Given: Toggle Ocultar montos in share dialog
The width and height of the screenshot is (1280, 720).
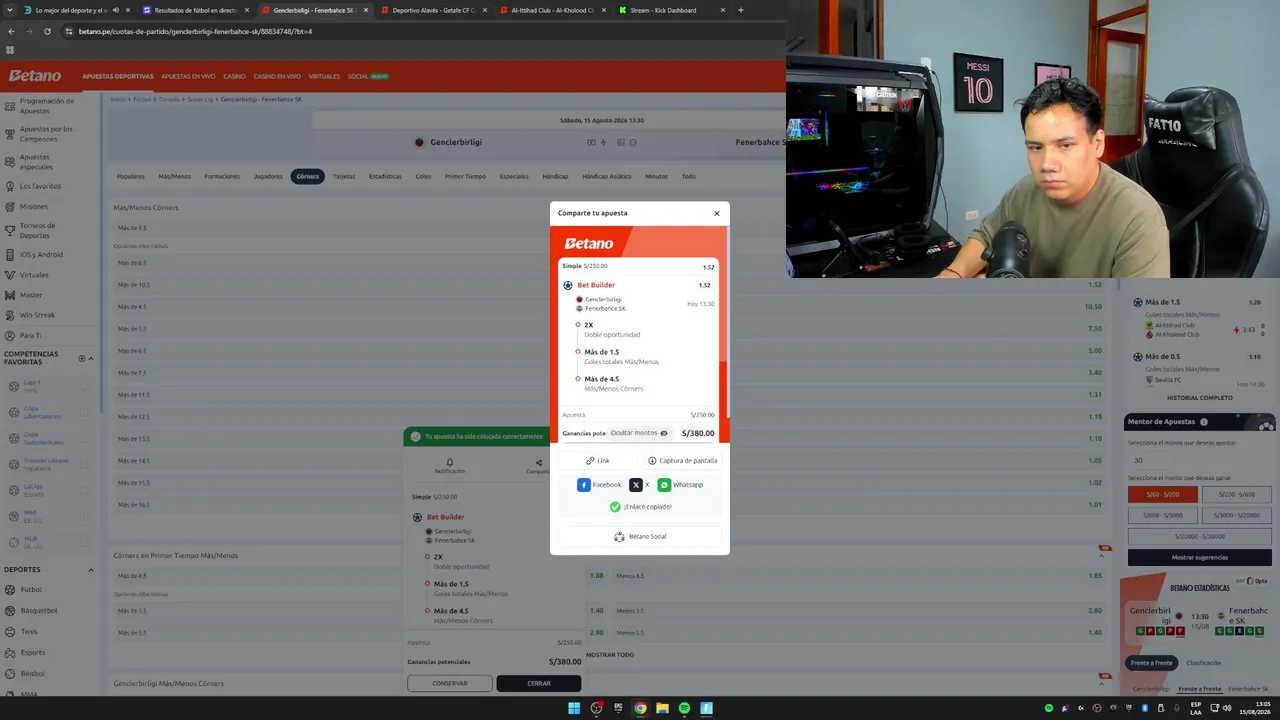Looking at the screenshot, I should coord(640,433).
